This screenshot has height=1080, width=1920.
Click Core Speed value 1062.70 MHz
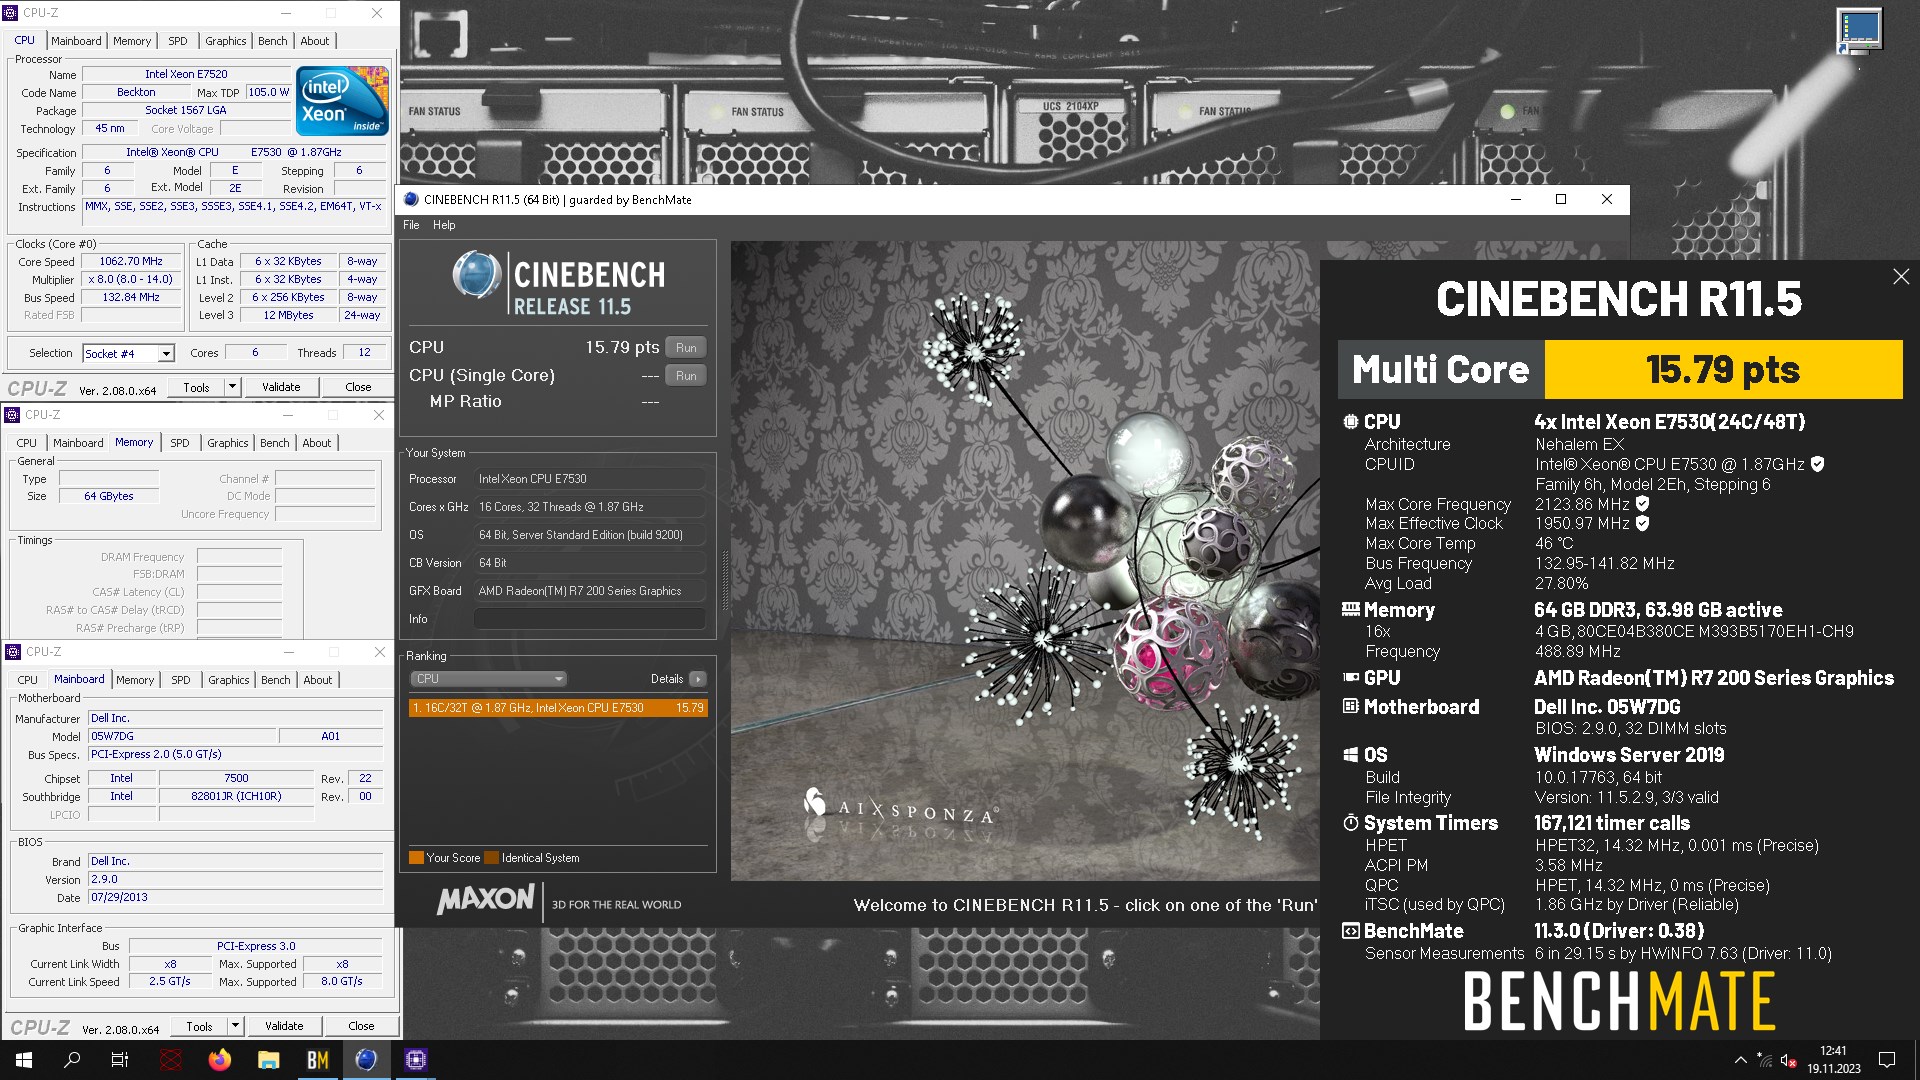point(131,262)
